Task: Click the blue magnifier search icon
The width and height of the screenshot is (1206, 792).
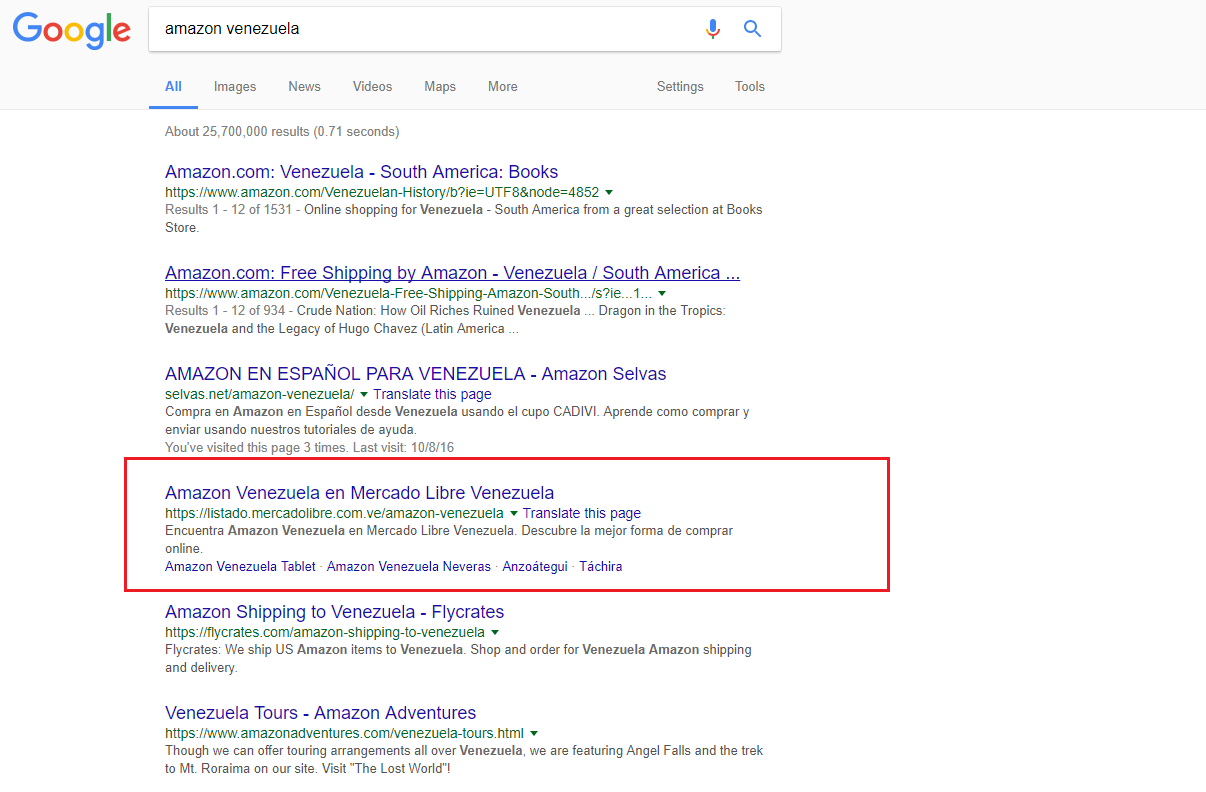Action: tap(753, 29)
